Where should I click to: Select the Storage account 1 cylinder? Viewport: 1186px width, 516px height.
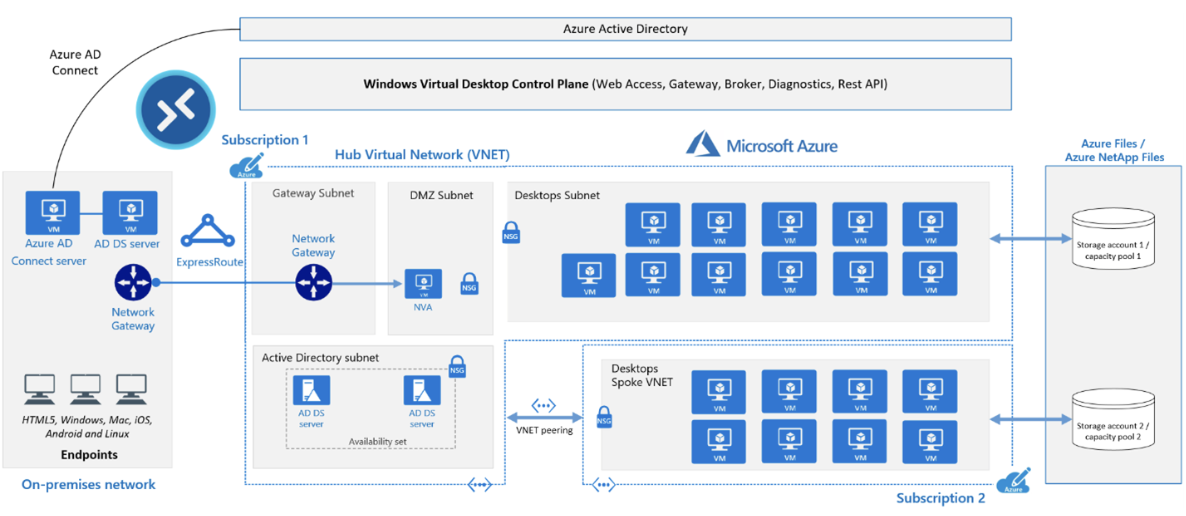[x=1115, y=238]
